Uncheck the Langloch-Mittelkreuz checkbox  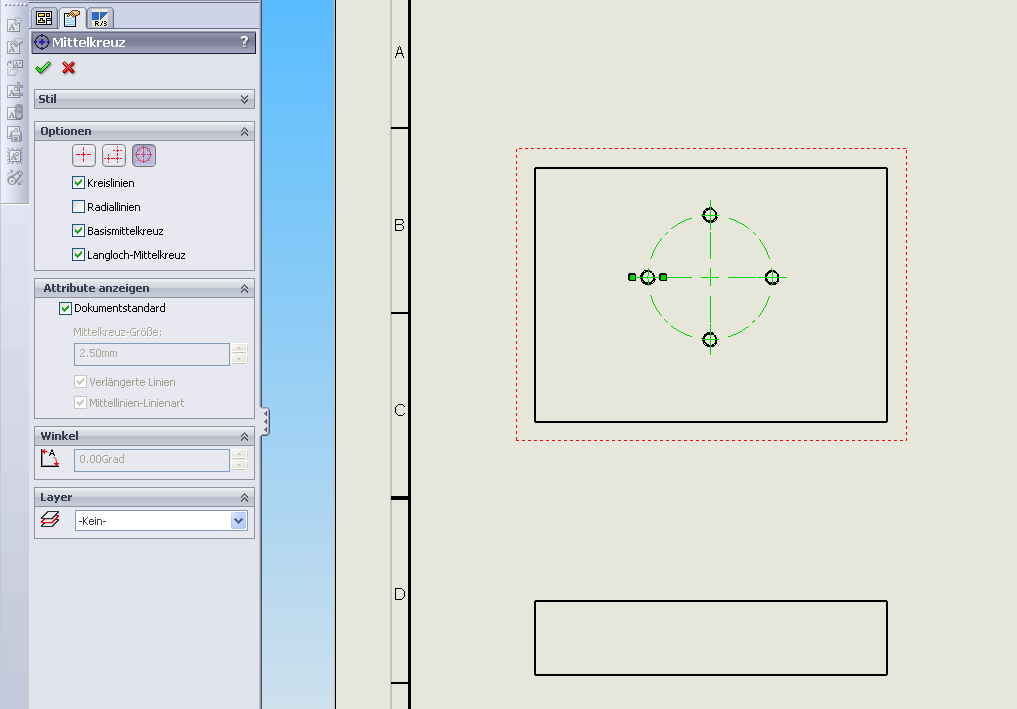pyautogui.click(x=78, y=255)
